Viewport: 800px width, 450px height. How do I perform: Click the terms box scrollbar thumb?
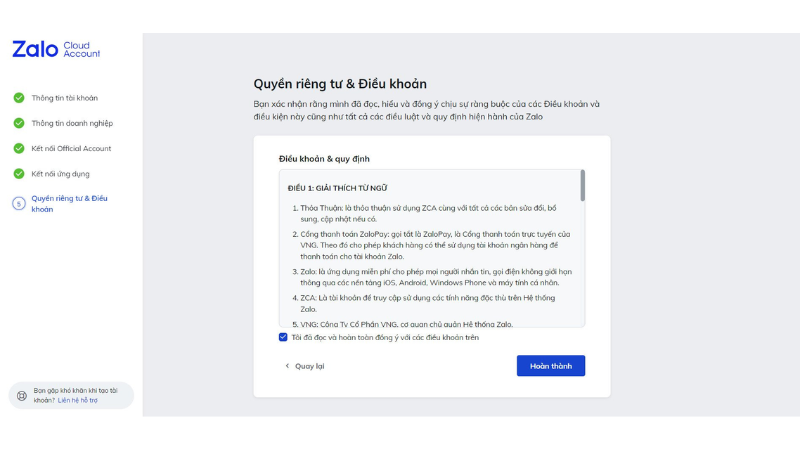click(582, 185)
